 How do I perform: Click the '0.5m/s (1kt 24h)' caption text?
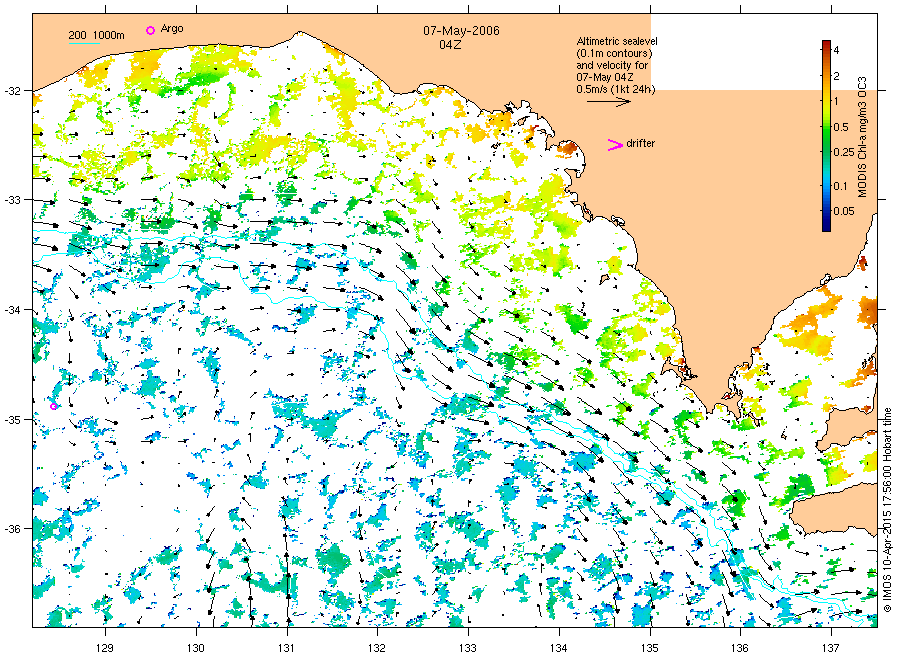click(616, 90)
